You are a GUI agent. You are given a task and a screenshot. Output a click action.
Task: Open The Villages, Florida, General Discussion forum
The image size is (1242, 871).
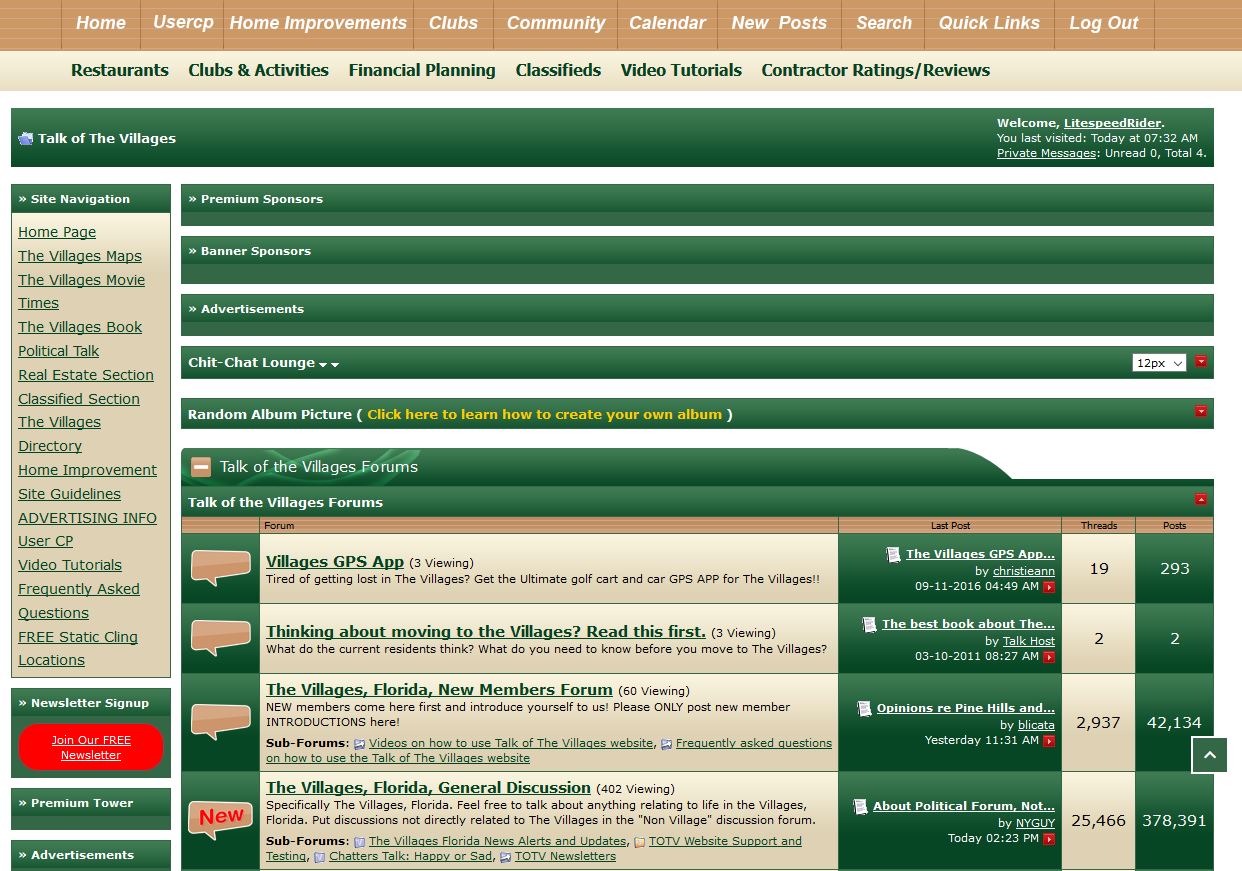428,788
